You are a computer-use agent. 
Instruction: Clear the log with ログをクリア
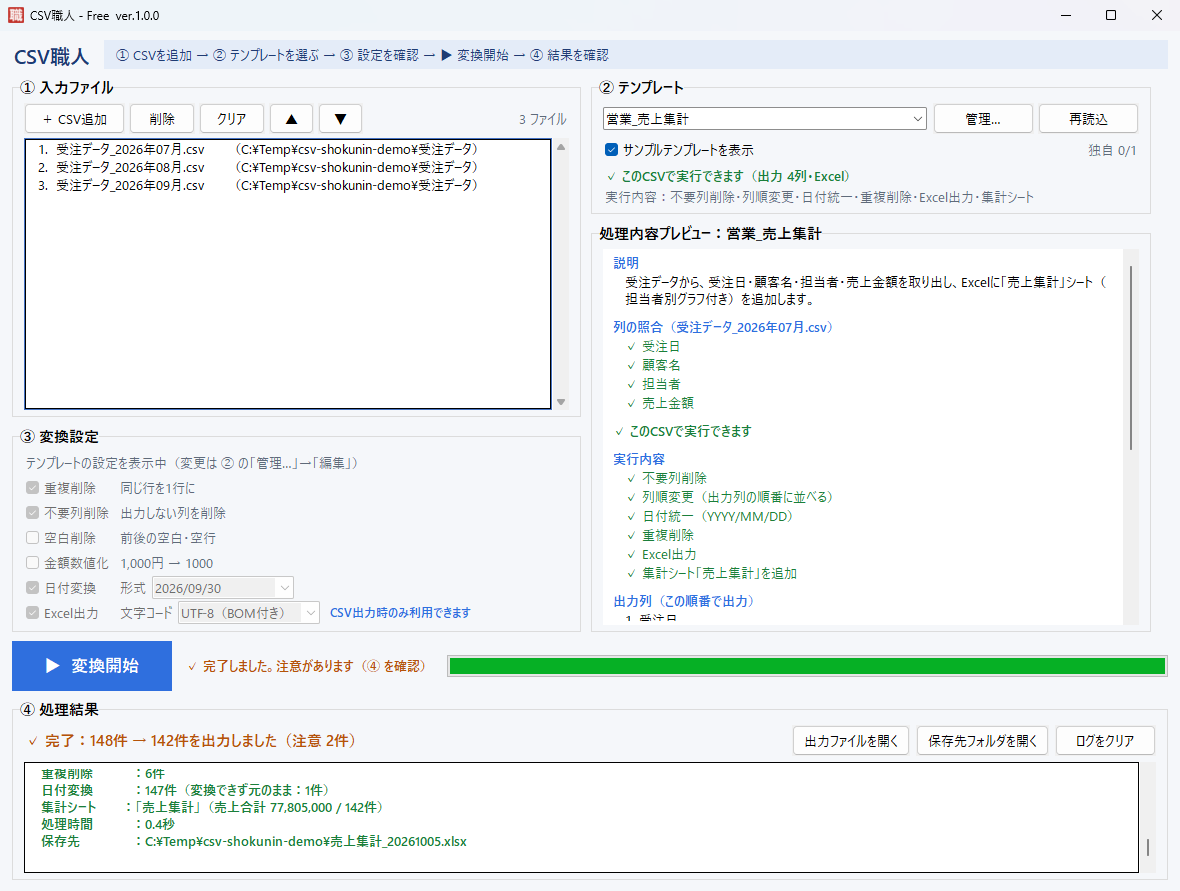click(1105, 740)
